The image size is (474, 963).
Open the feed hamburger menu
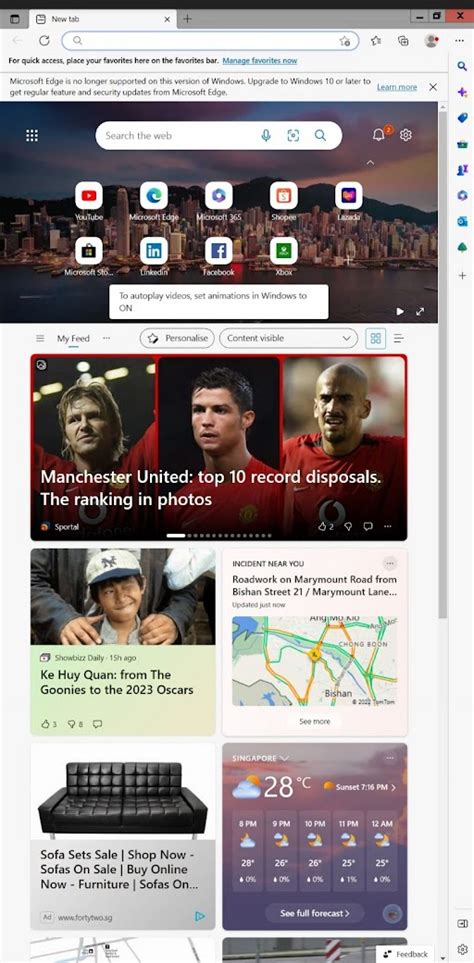coord(40,338)
